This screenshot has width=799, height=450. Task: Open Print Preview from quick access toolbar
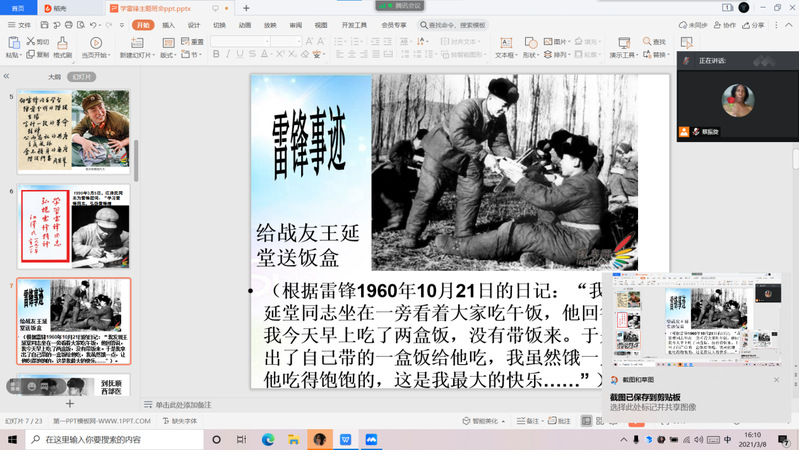[x=81, y=25]
